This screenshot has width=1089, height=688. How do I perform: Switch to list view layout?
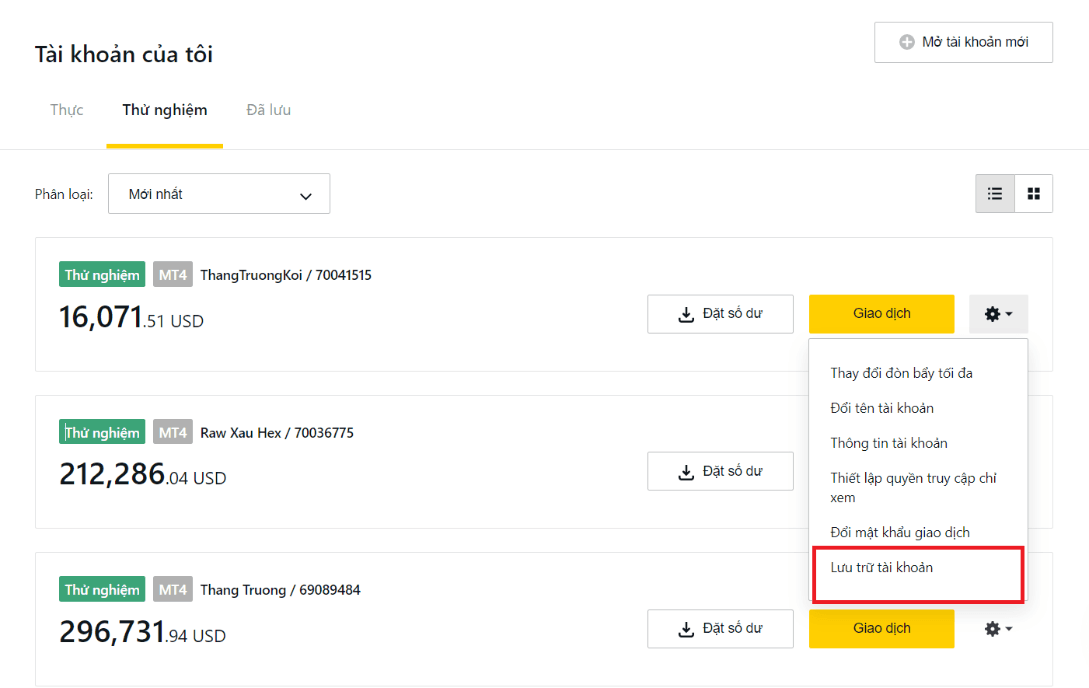[995, 194]
